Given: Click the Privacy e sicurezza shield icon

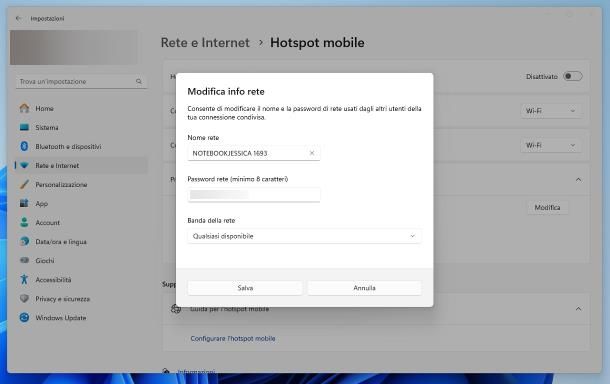Looking at the screenshot, I should click(25, 298).
